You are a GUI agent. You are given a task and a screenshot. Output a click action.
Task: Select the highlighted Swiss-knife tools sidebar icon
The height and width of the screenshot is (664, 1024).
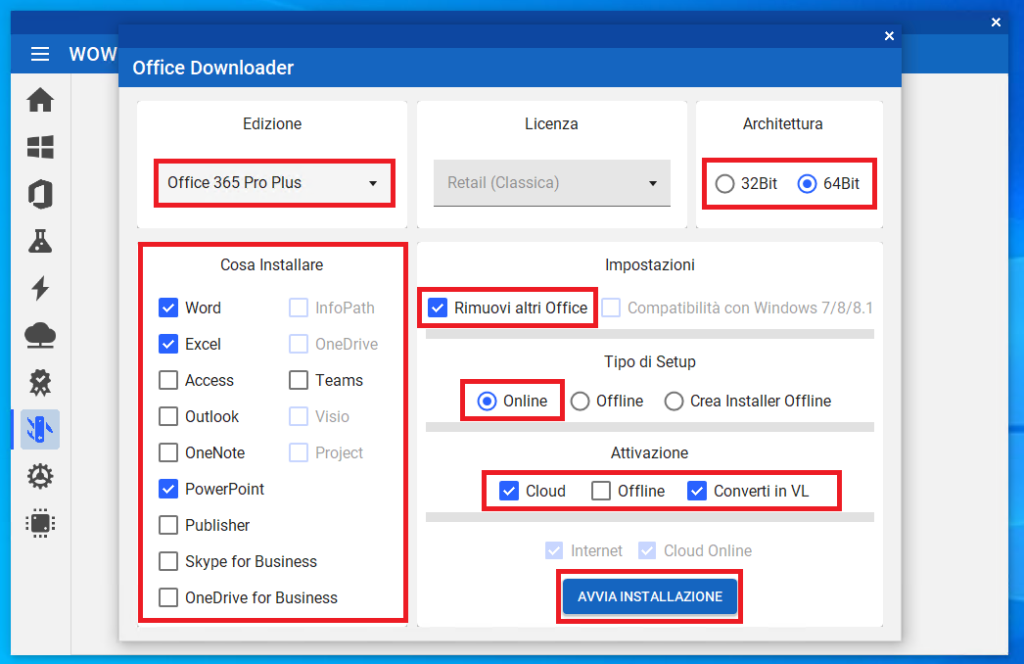click(40, 429)
